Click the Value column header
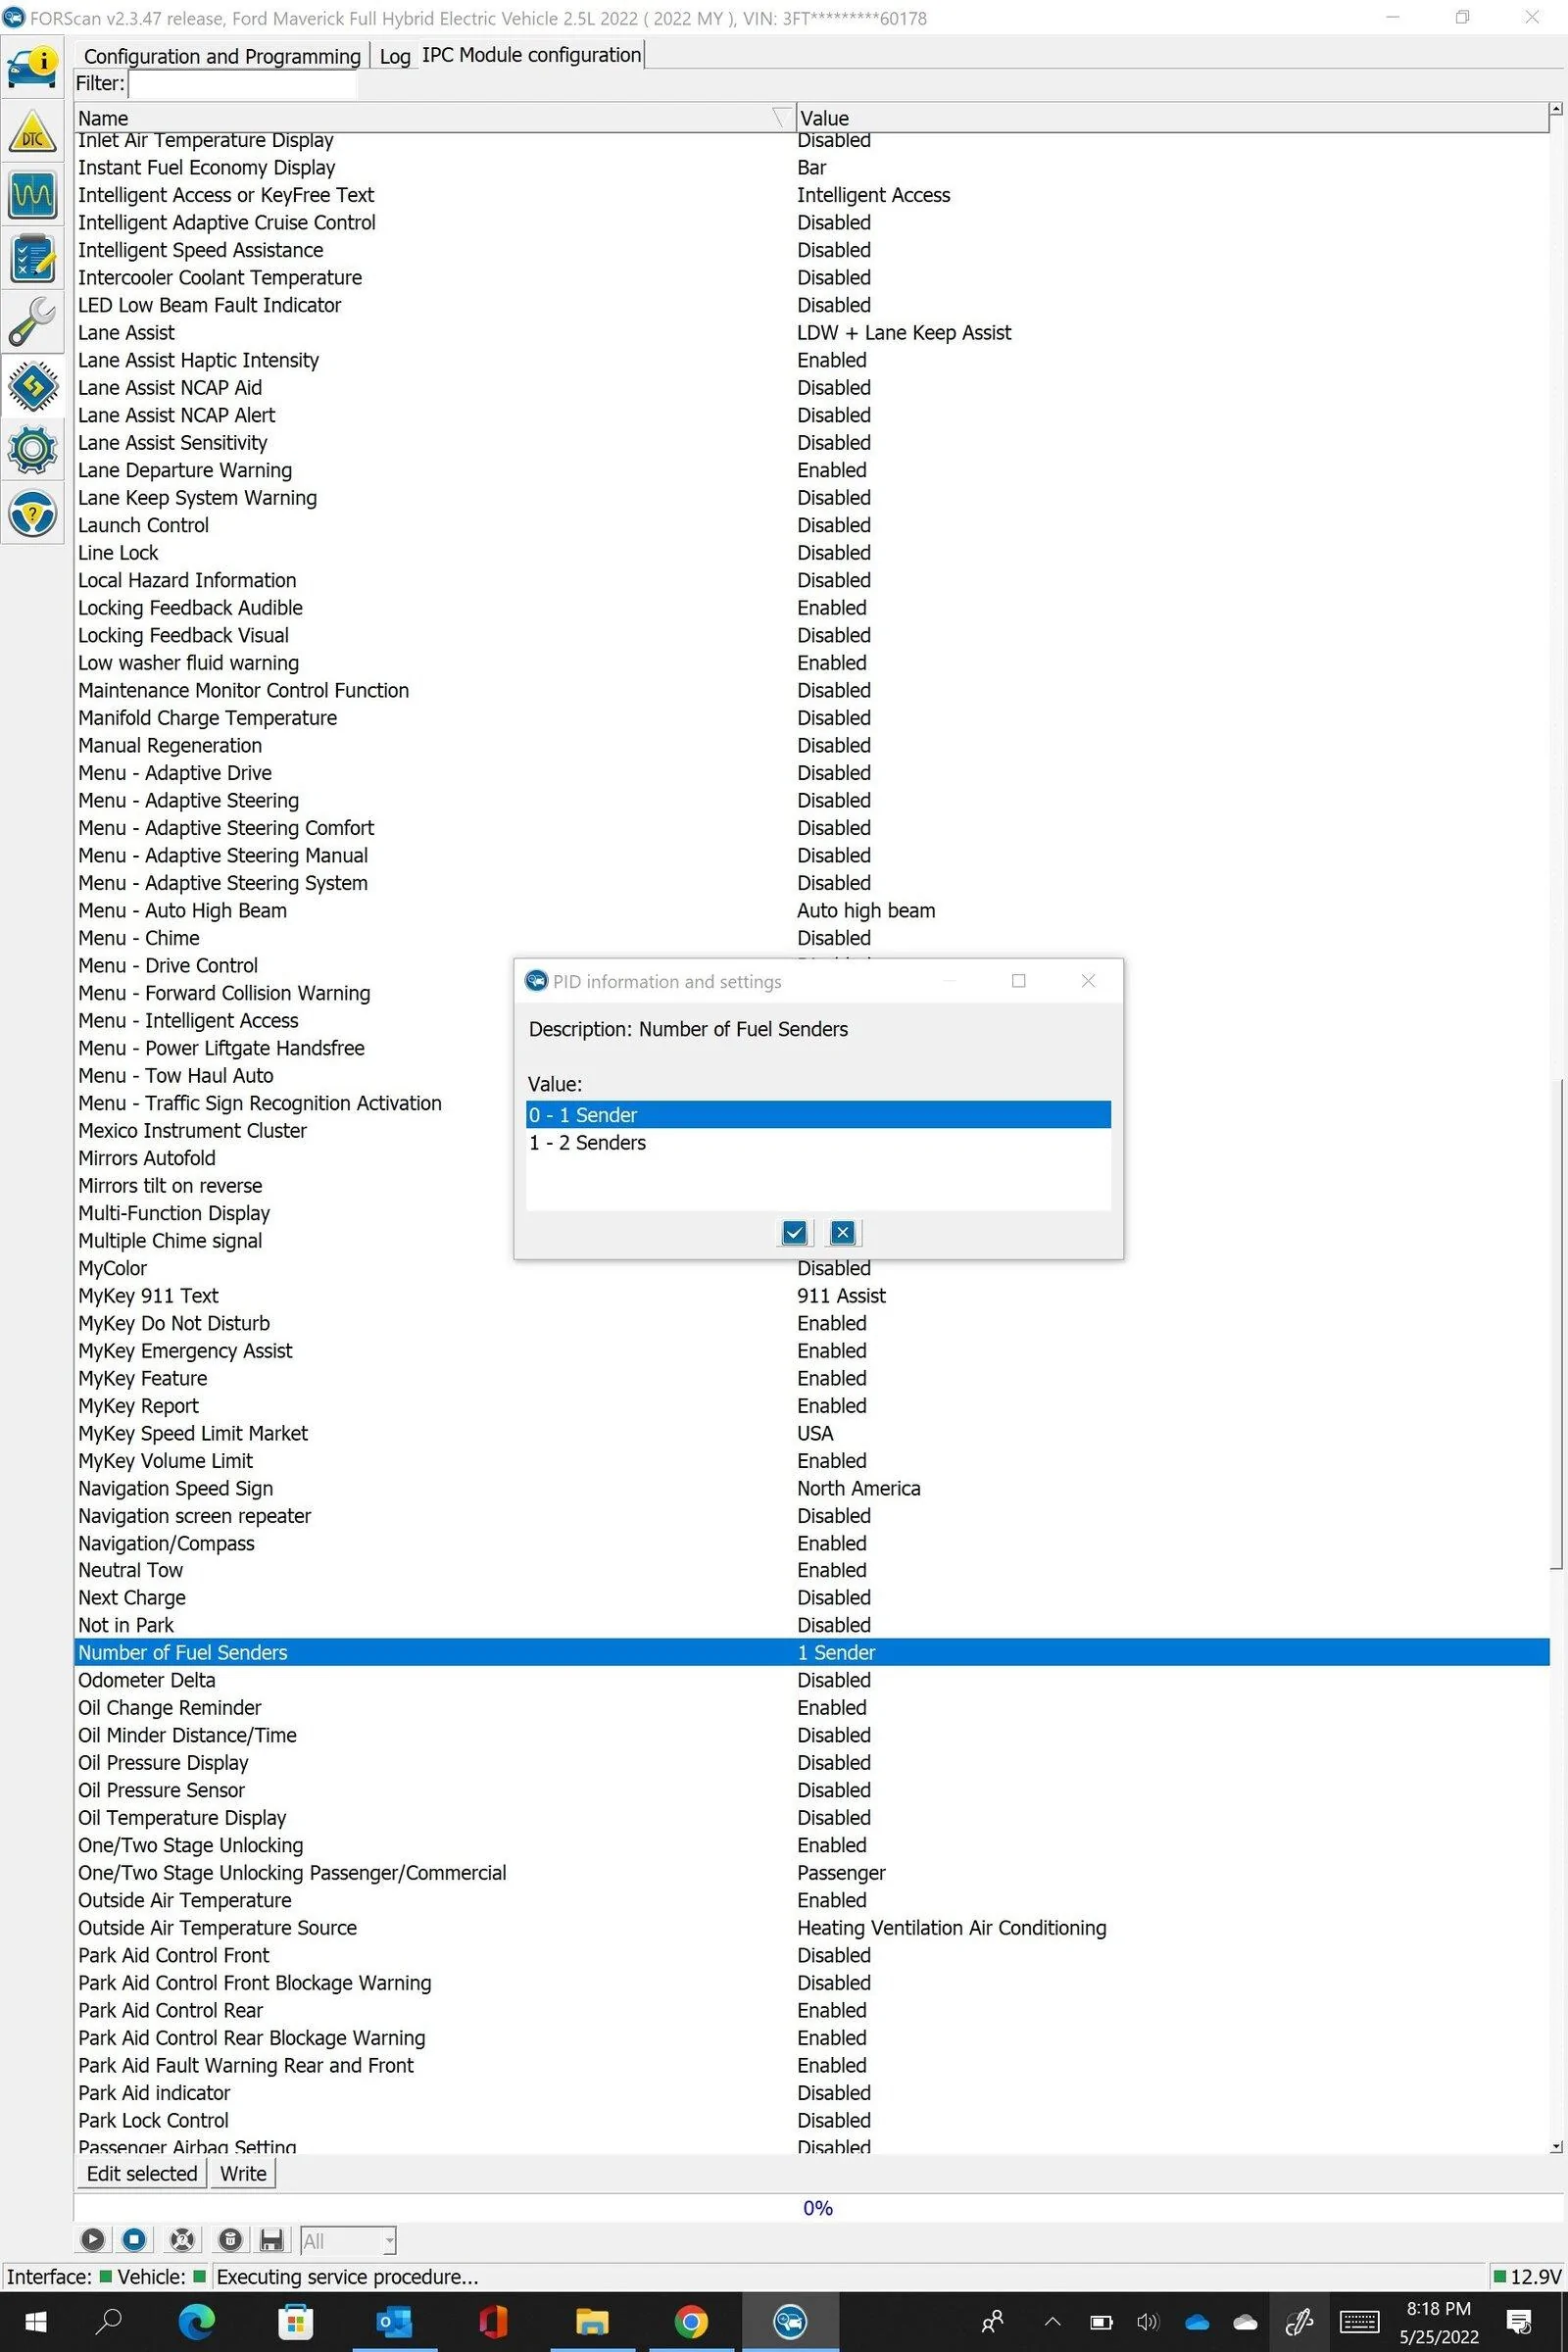Image resolution: width=1568 pixels, height=2352 pixels. pyautogui.click(x=1172, y=118)
